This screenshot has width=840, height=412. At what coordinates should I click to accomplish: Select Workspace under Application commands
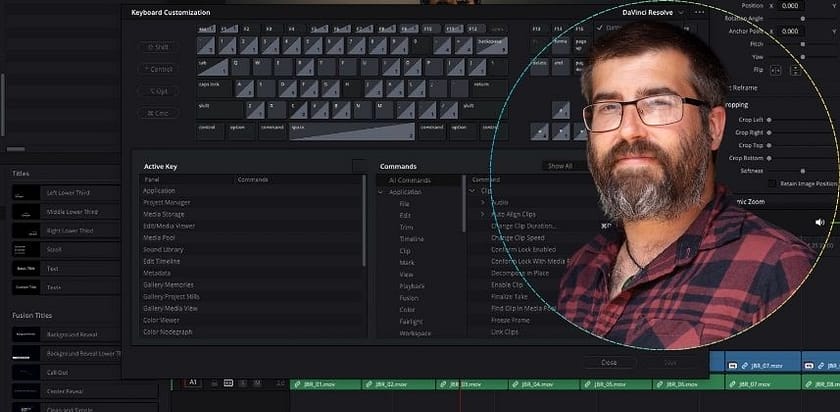point(416,333)
